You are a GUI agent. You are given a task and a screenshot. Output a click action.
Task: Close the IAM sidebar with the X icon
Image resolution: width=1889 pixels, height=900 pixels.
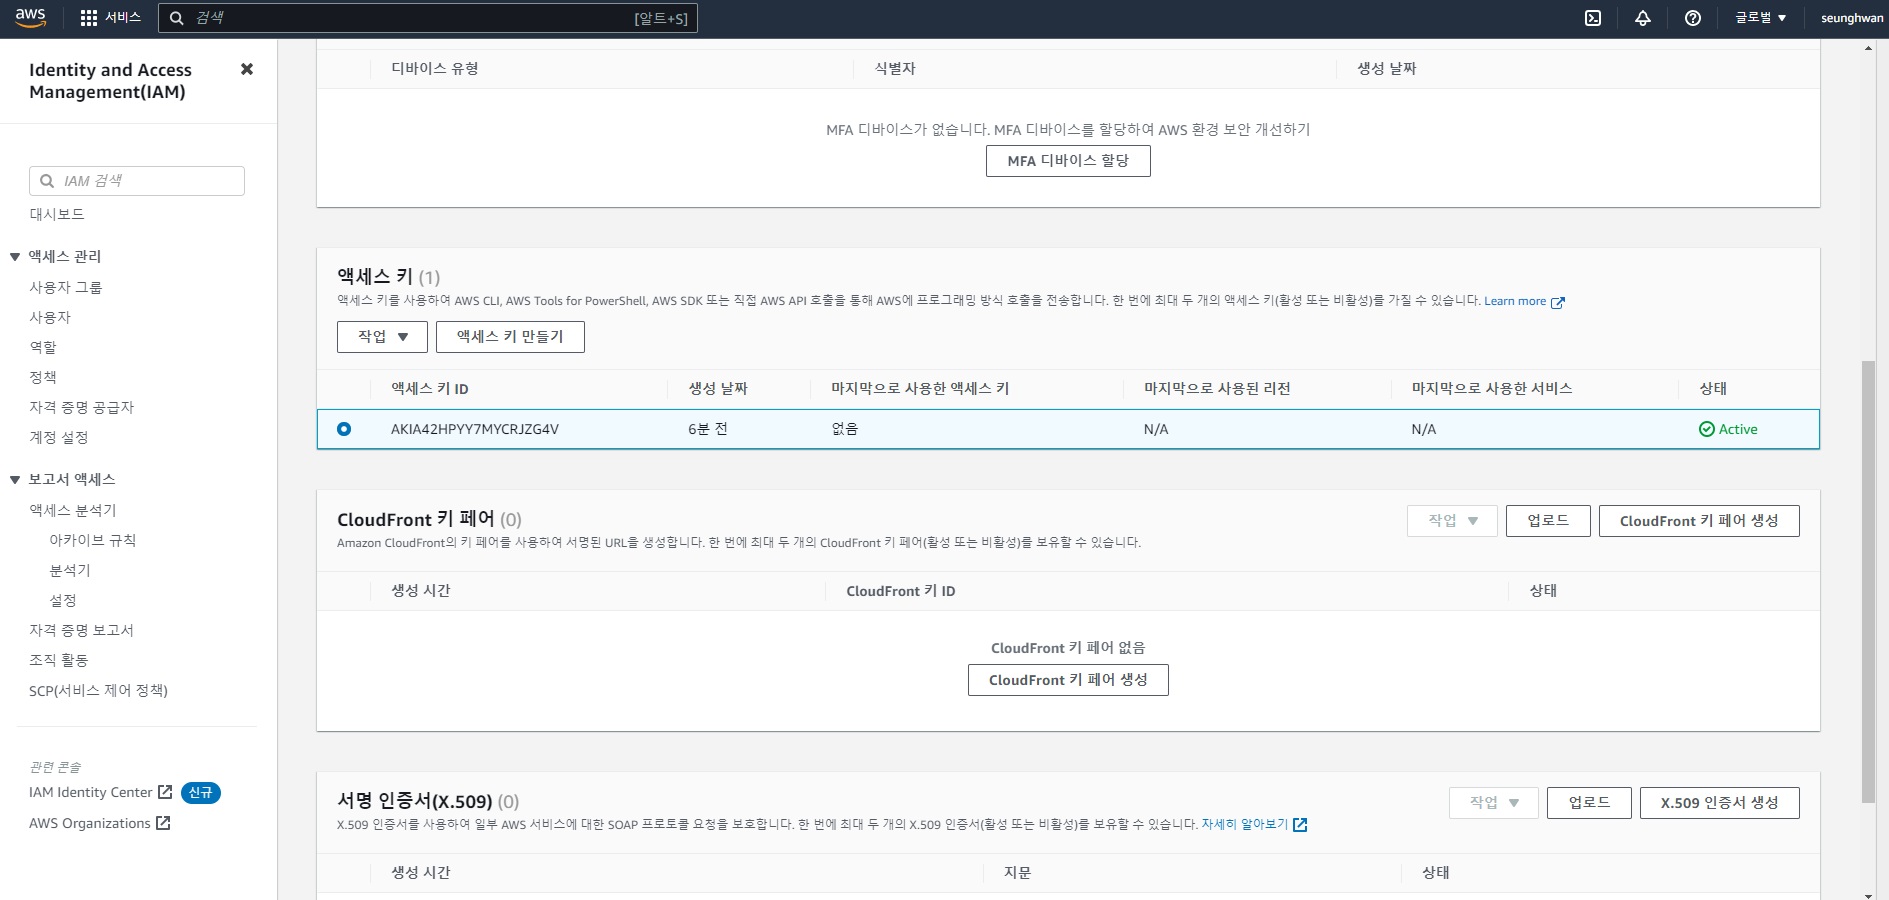click(x=247, y=69)
